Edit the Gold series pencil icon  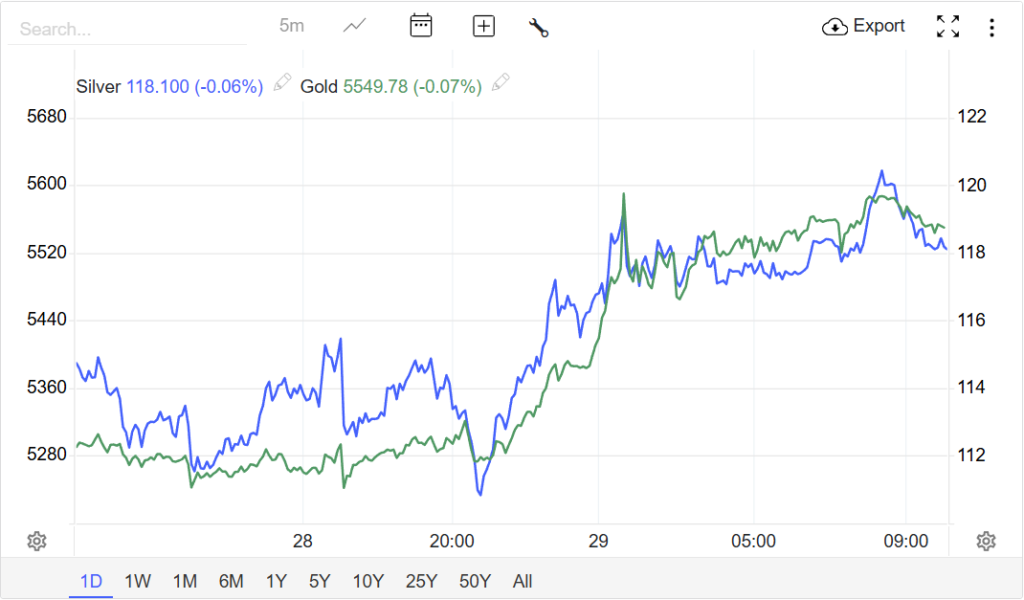(501, 82)
